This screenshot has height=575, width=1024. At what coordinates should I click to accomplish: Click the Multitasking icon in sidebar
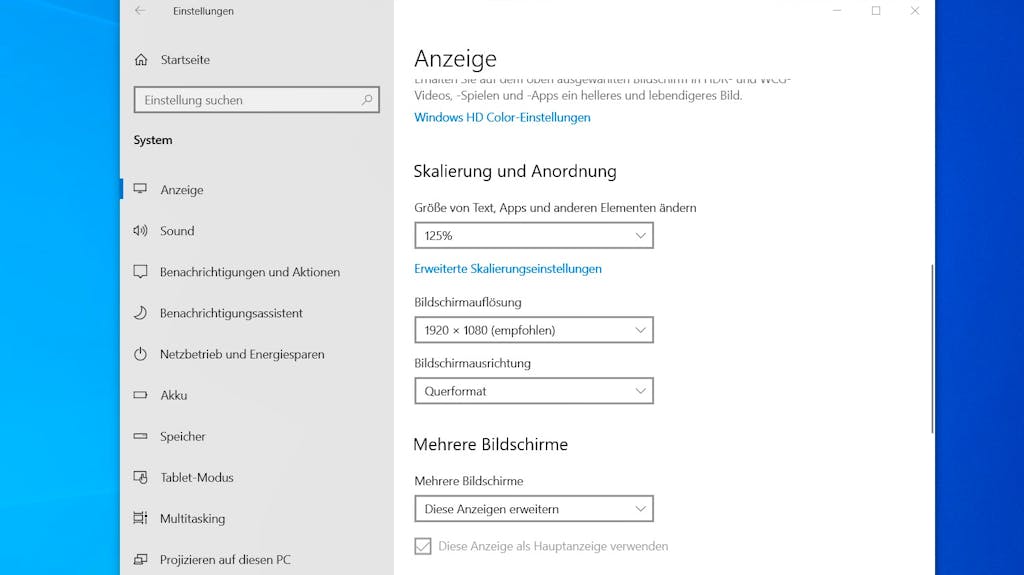tap(140, 518)
